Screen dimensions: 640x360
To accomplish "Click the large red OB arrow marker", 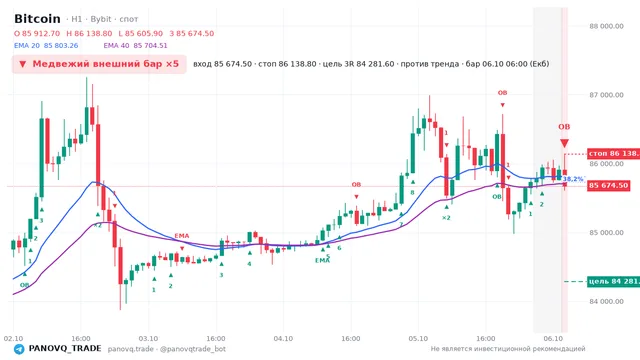I will click(x=564, y=143).
